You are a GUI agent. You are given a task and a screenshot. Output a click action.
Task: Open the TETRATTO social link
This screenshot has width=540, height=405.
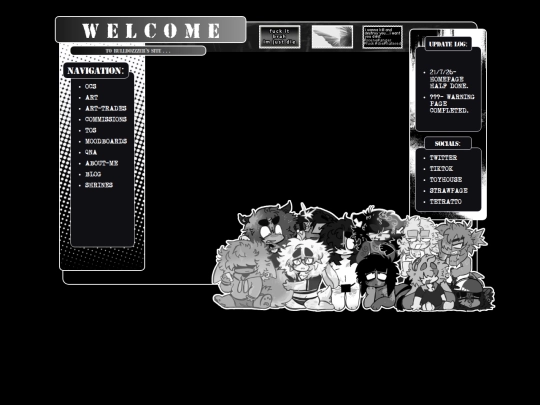pos(446,202)
